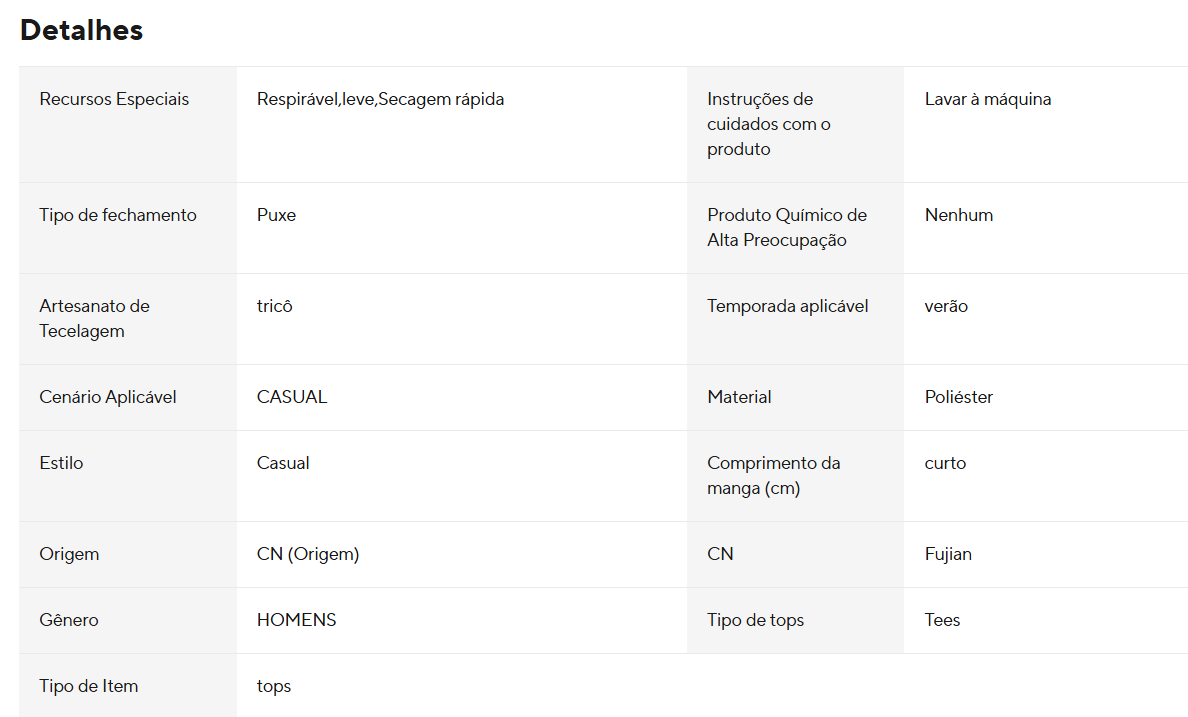The height and width of the screenshot is (717, 1188).
Task: Click Produto Químico de Alta Preocupação label
Action: [x=786, y=228]
